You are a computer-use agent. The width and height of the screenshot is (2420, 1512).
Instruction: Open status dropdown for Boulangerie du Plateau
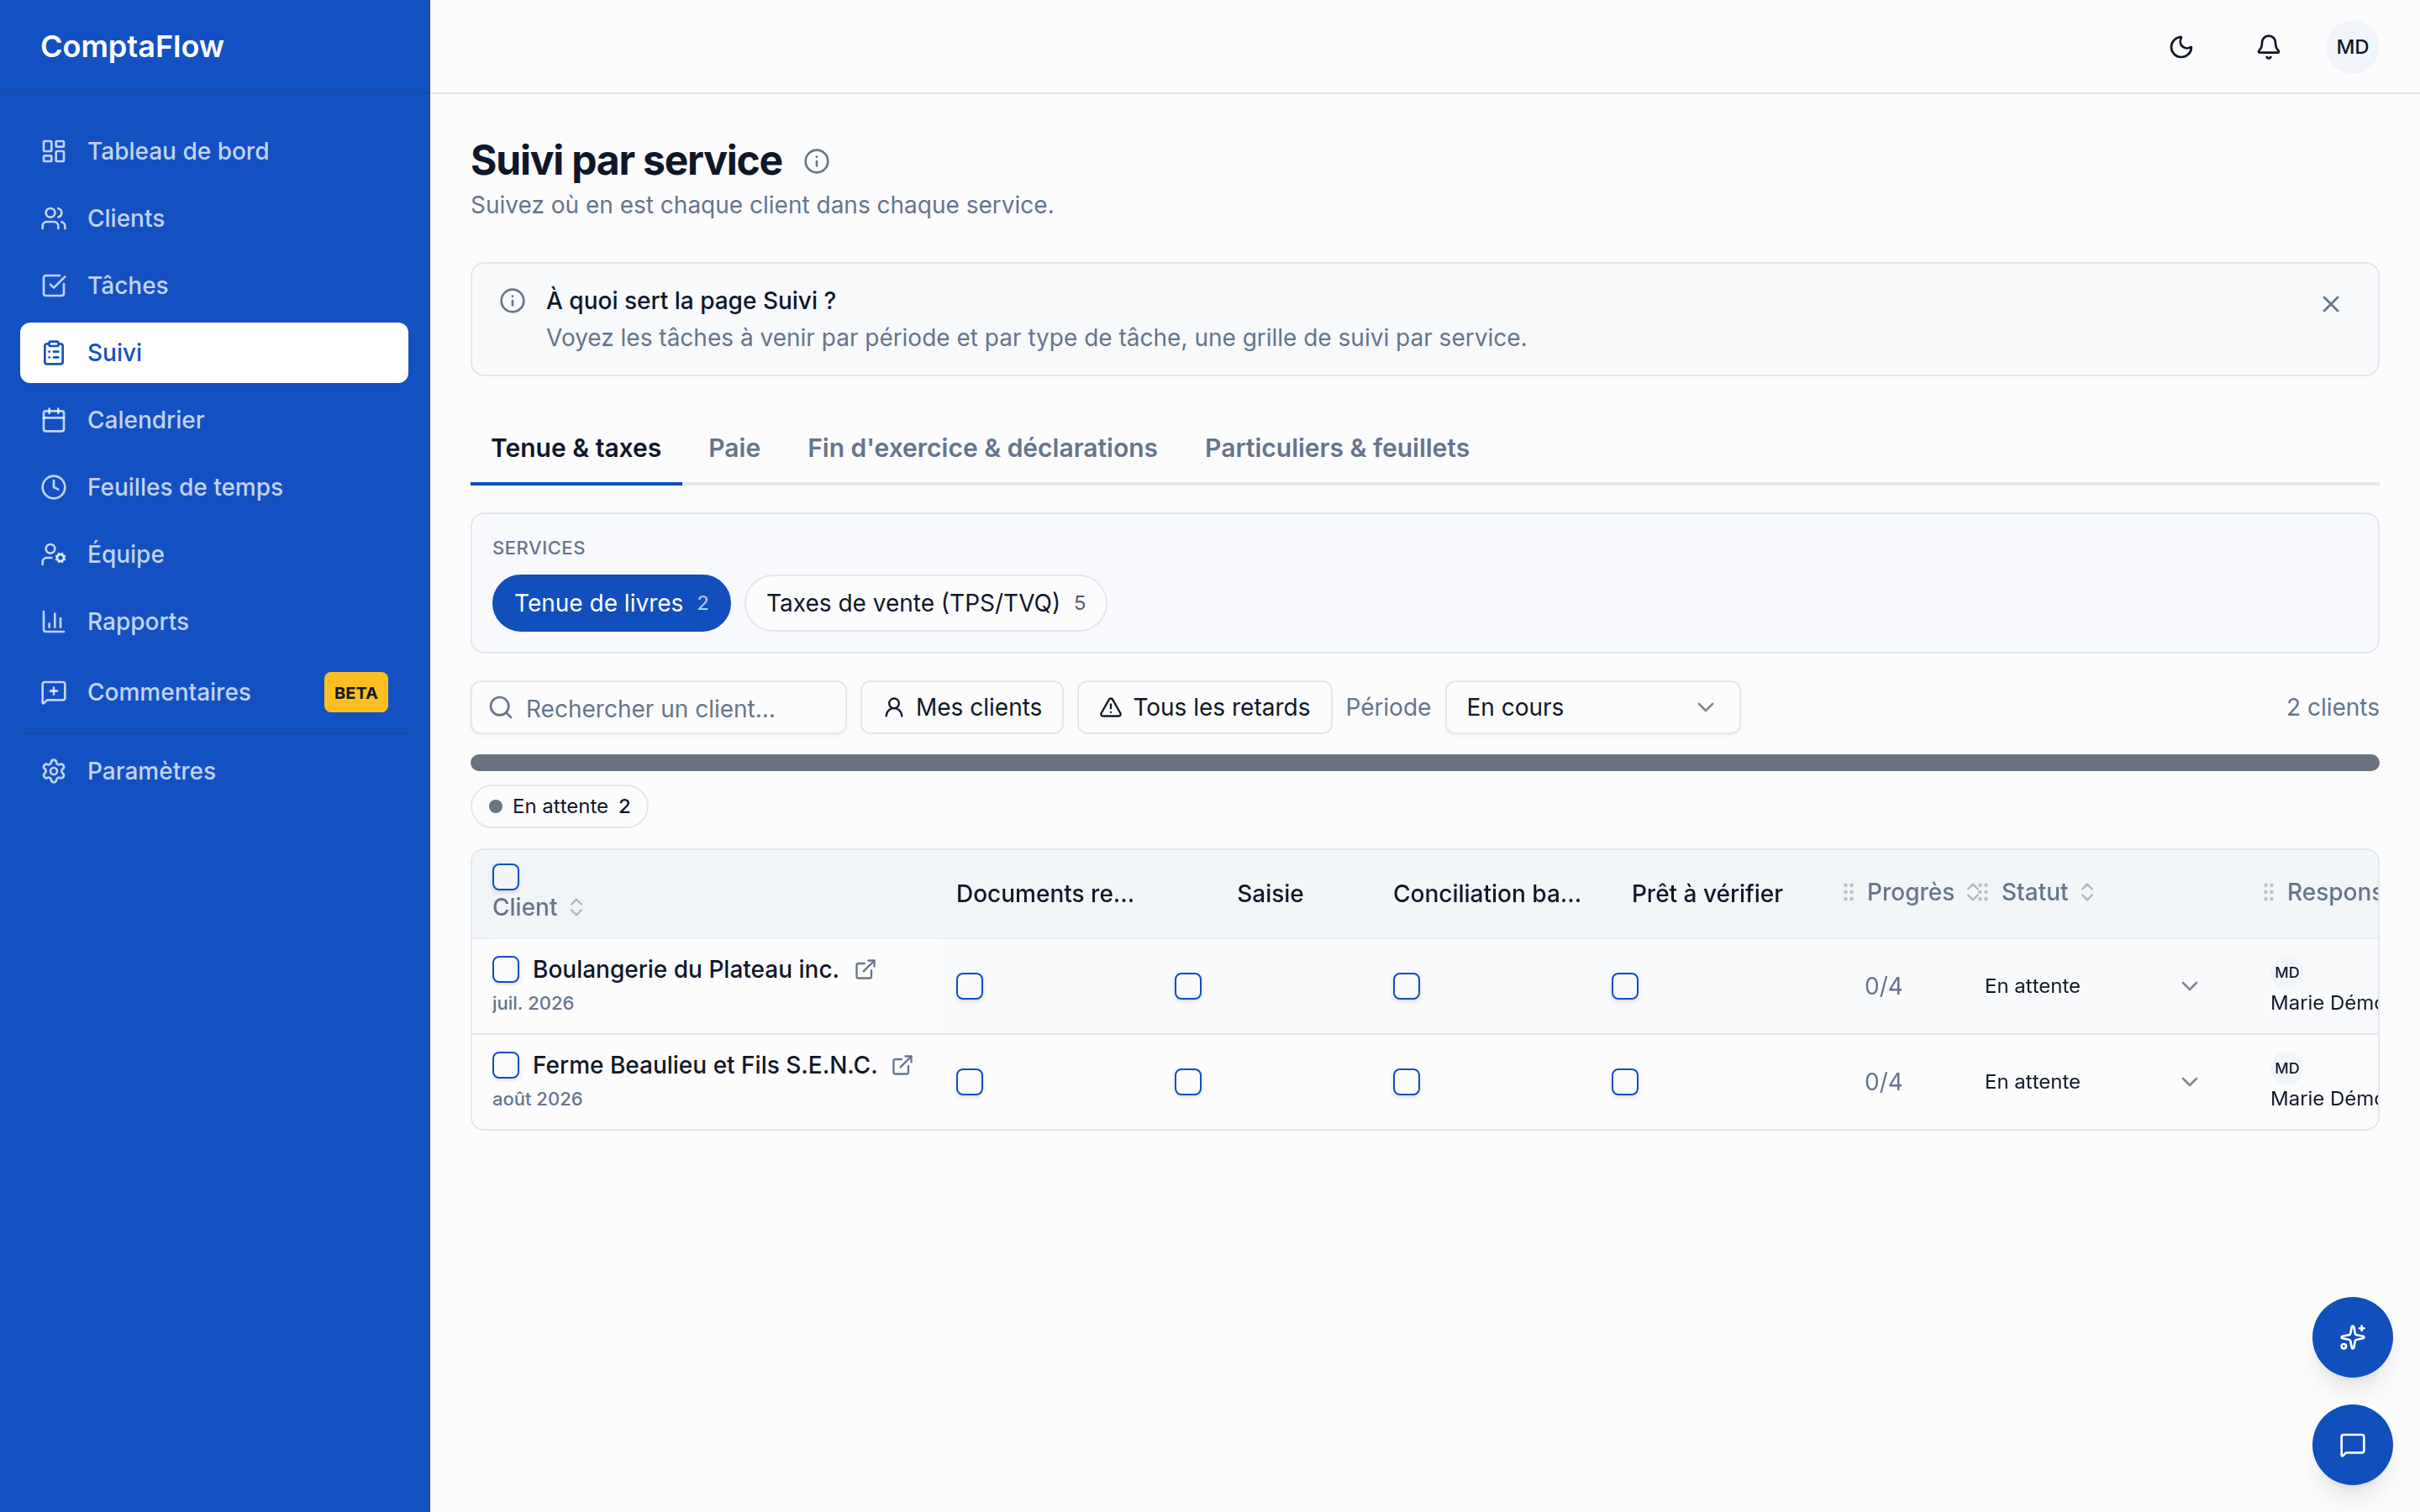click(x=2092, y=986)
